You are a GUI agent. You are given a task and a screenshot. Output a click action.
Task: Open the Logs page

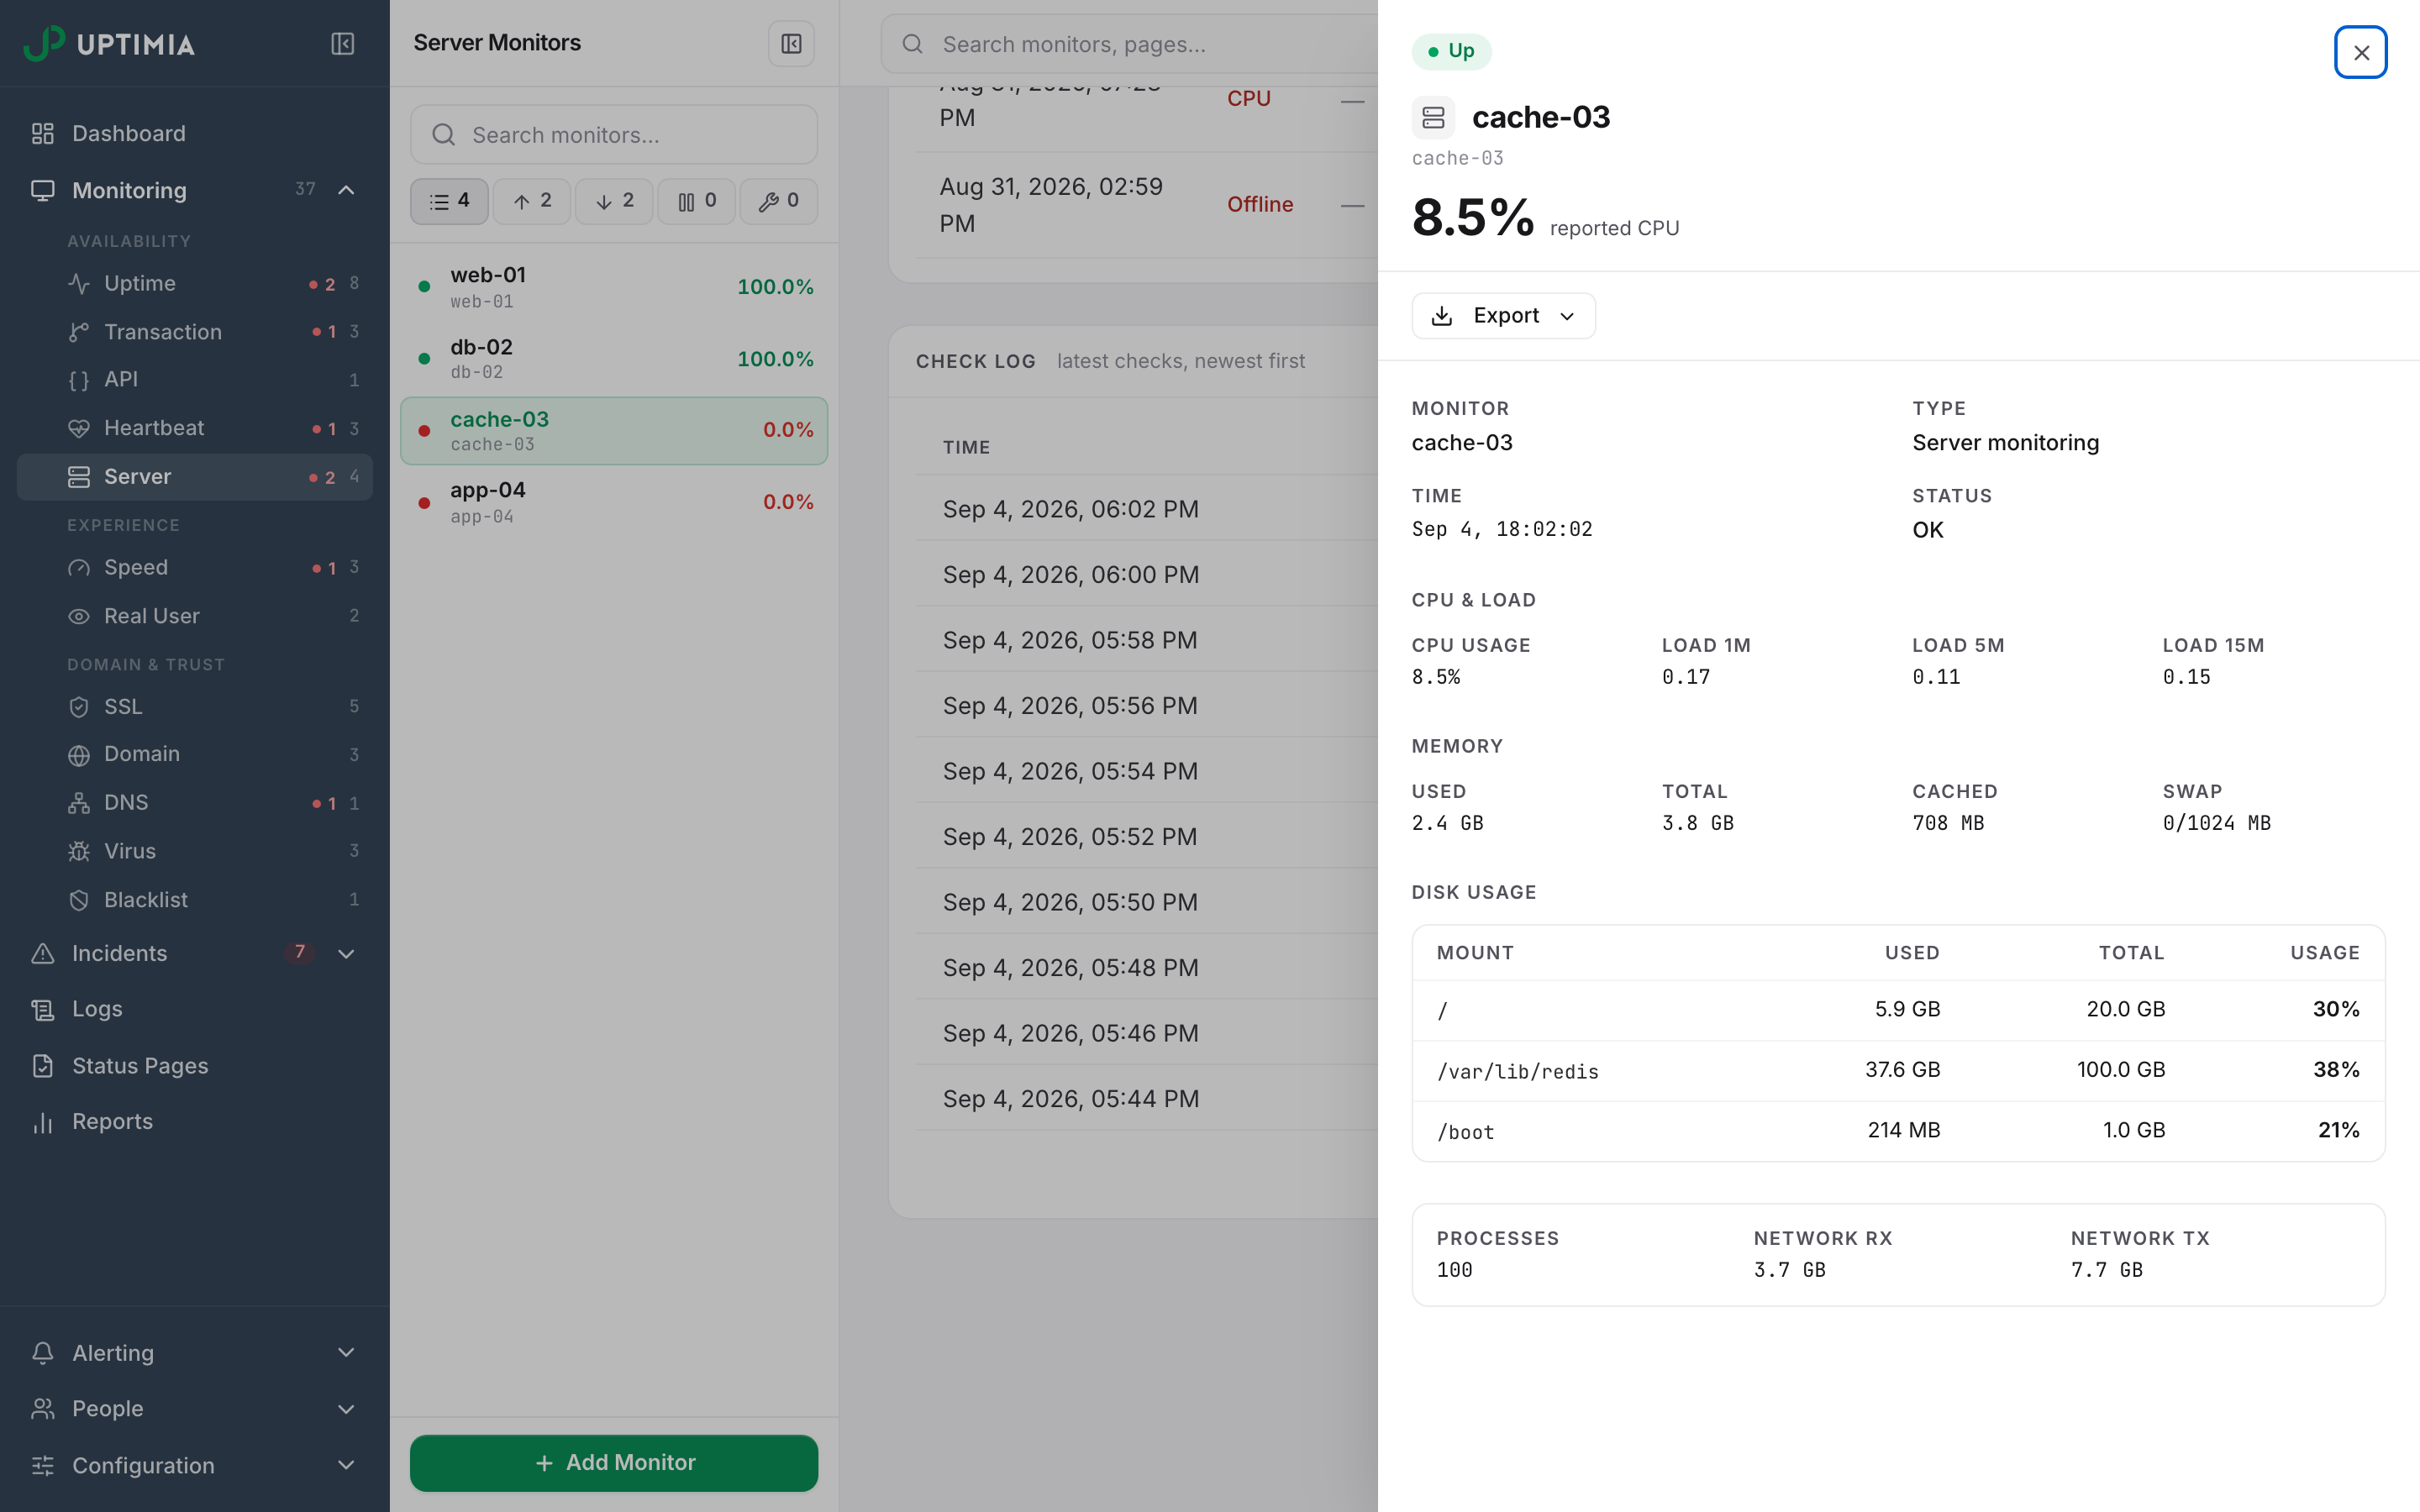pyautogui.click(x=194, y=1009)
